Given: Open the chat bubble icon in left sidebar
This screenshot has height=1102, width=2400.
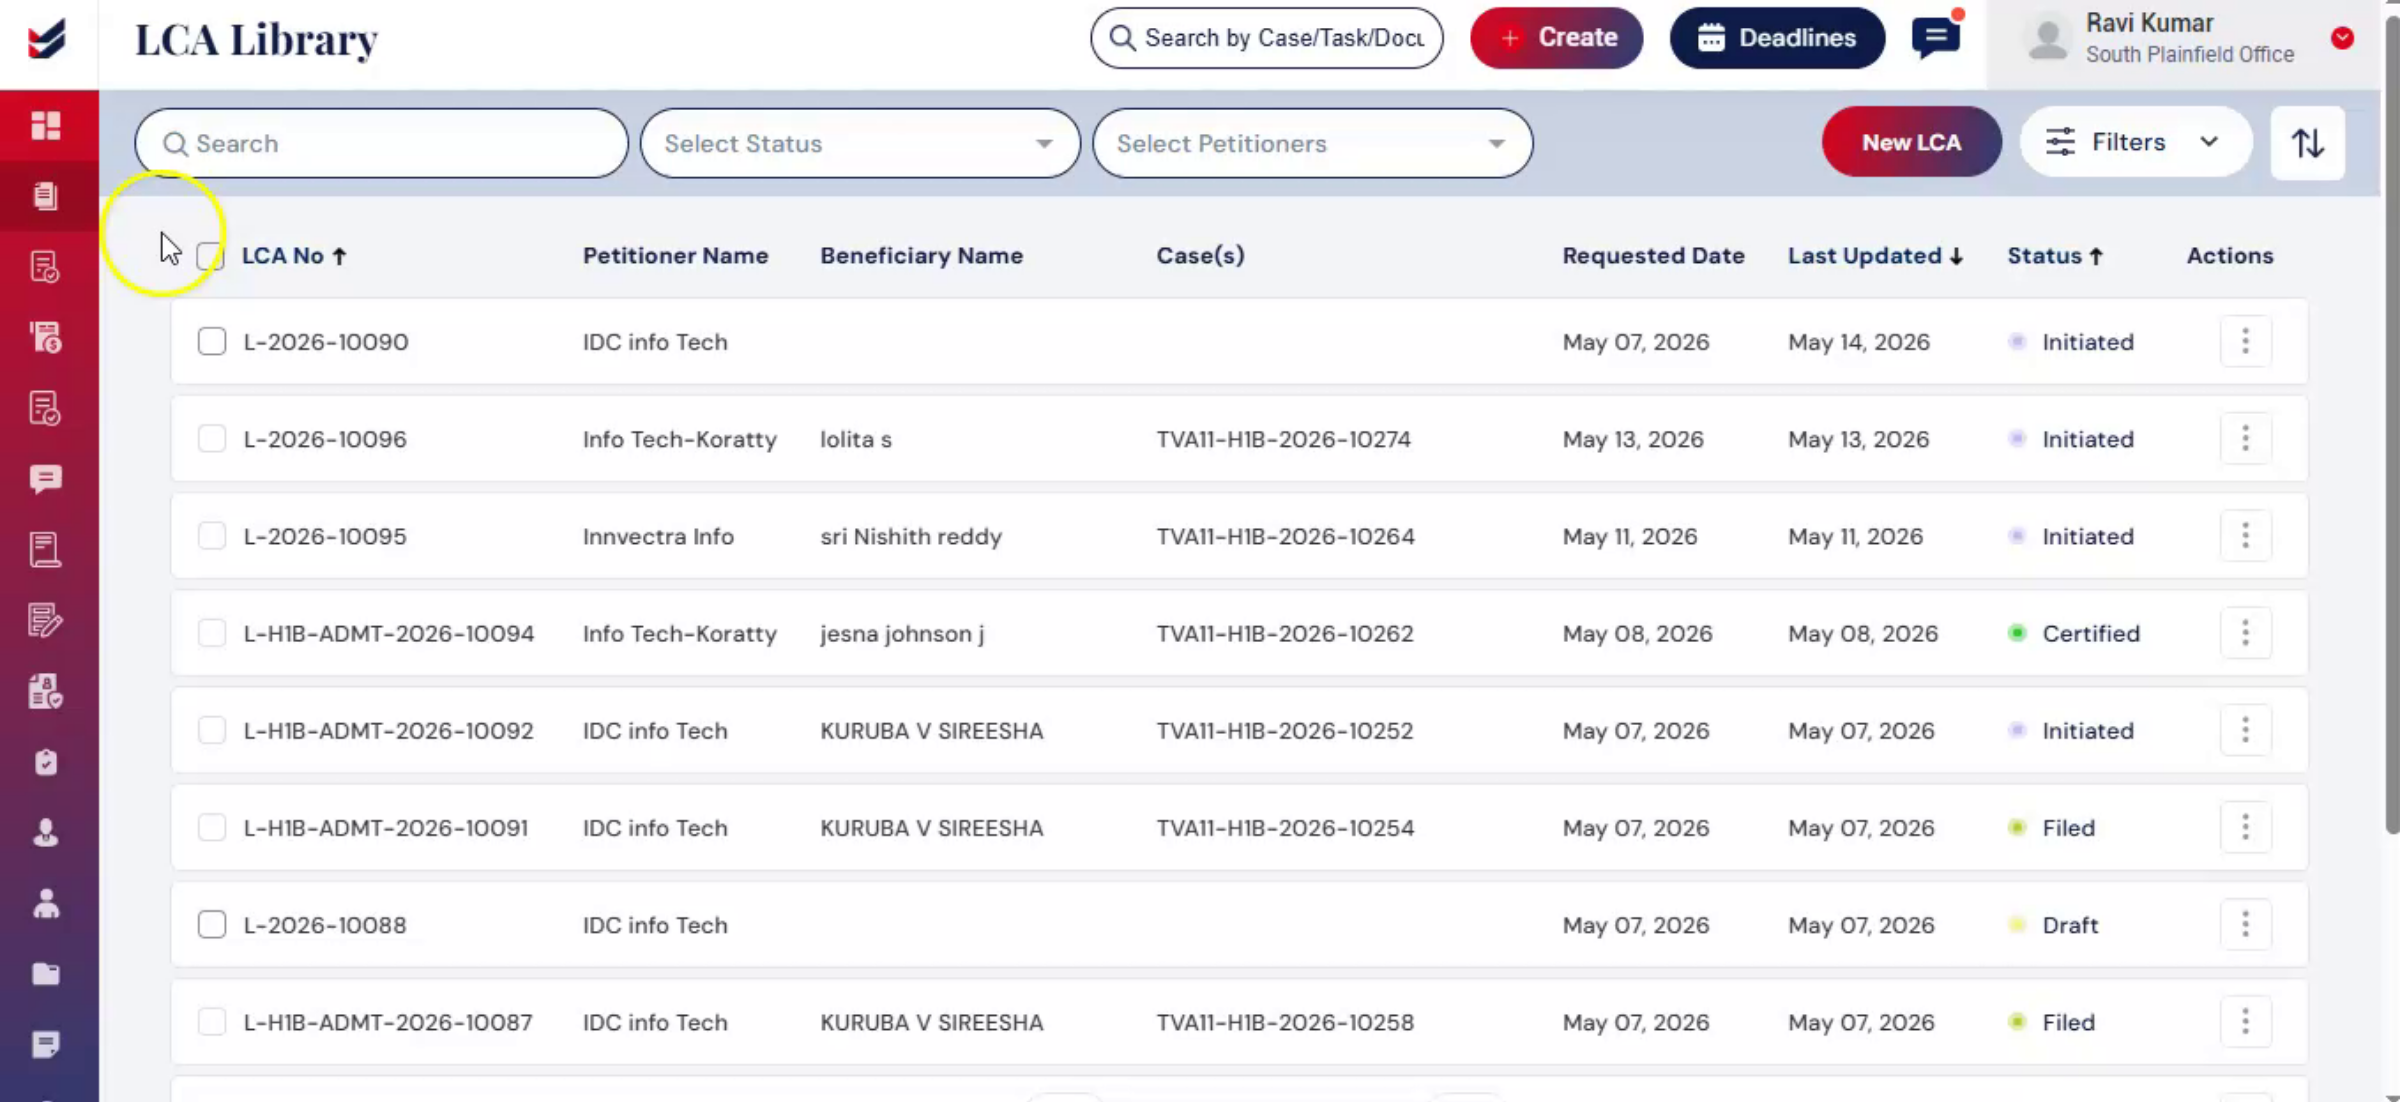Looking at the screenshot, I should click(46, 479).
